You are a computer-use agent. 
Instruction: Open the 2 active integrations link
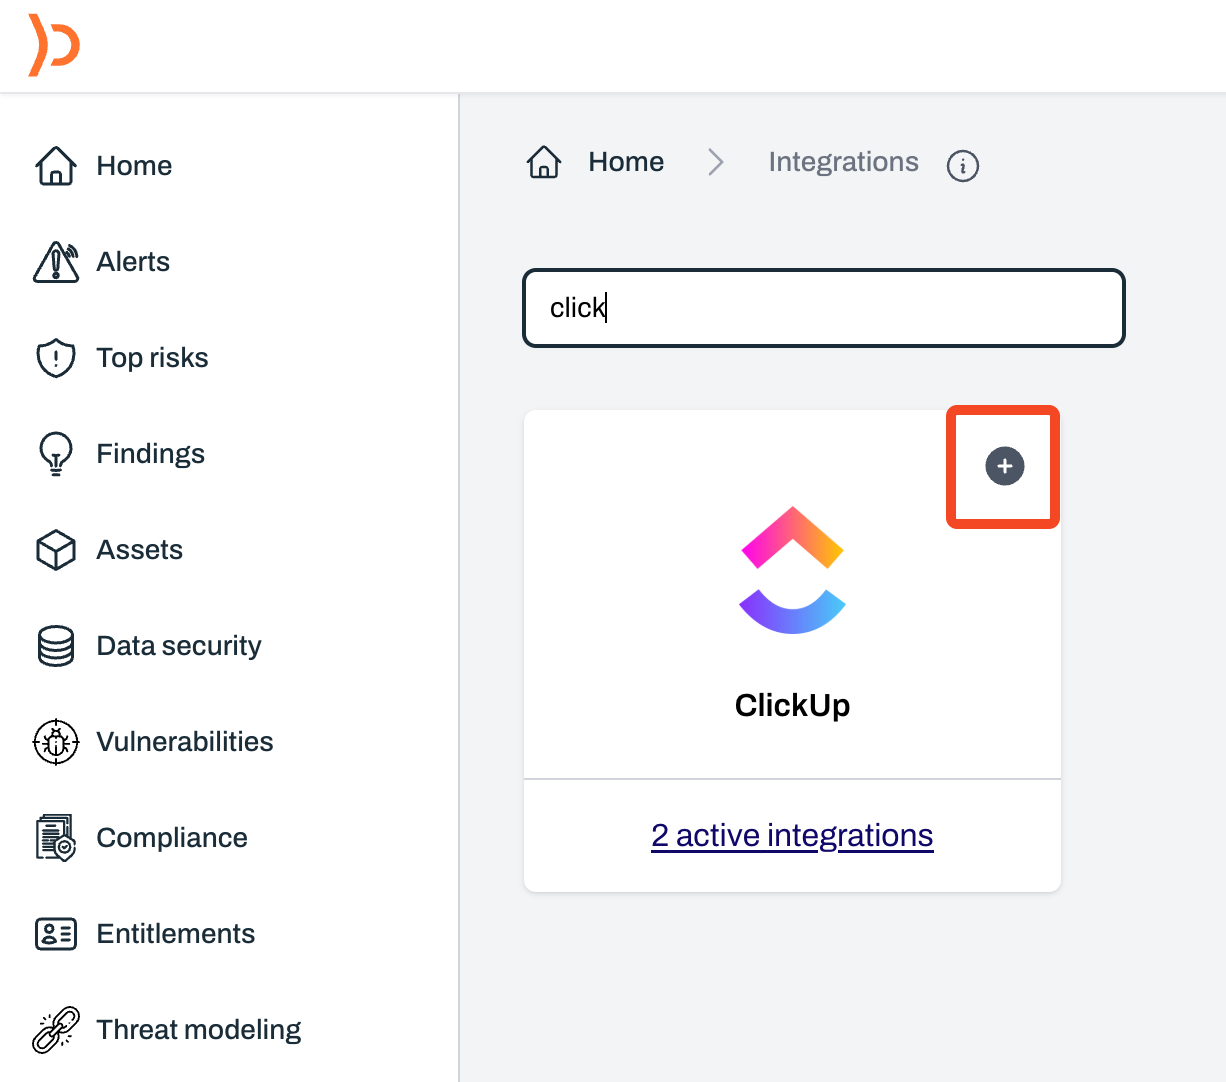click(792, 835)
